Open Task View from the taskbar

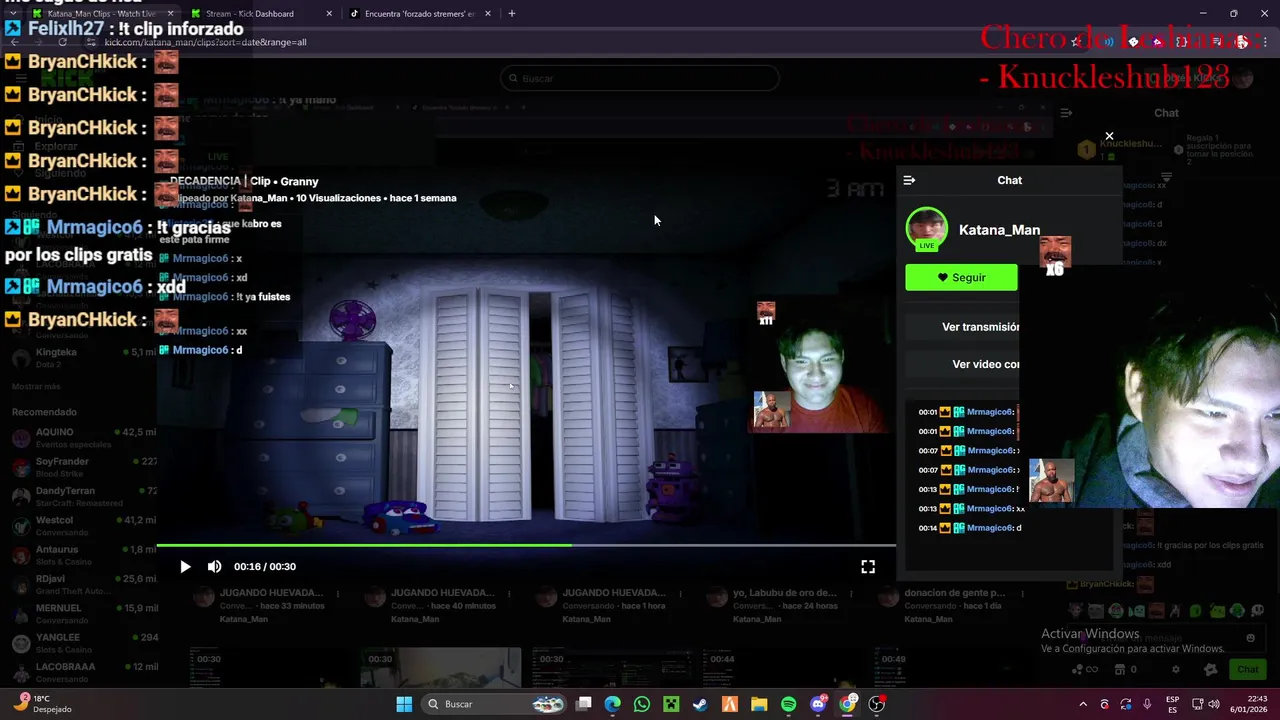coord(584,704)
